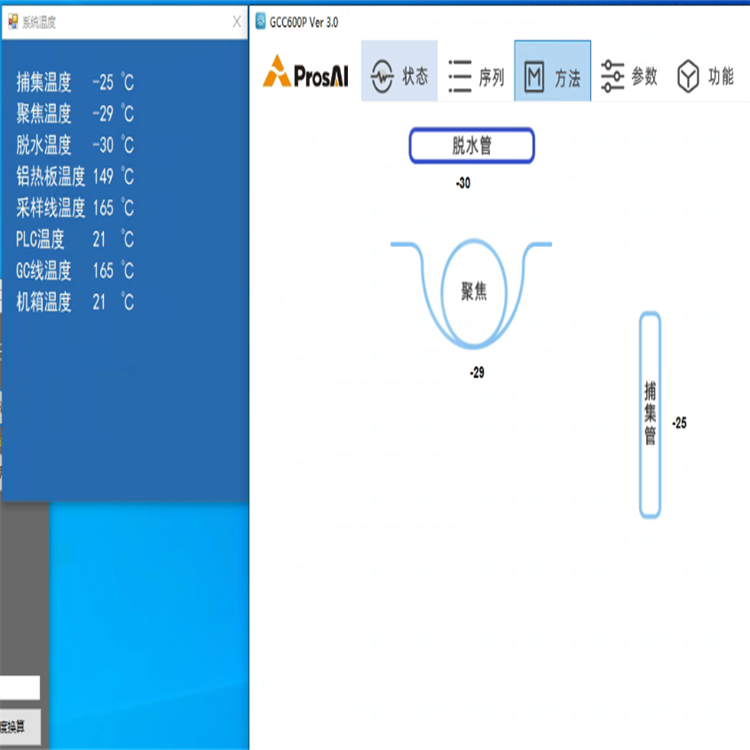Open the 状态 status pulse icon

tap(383, 76)
